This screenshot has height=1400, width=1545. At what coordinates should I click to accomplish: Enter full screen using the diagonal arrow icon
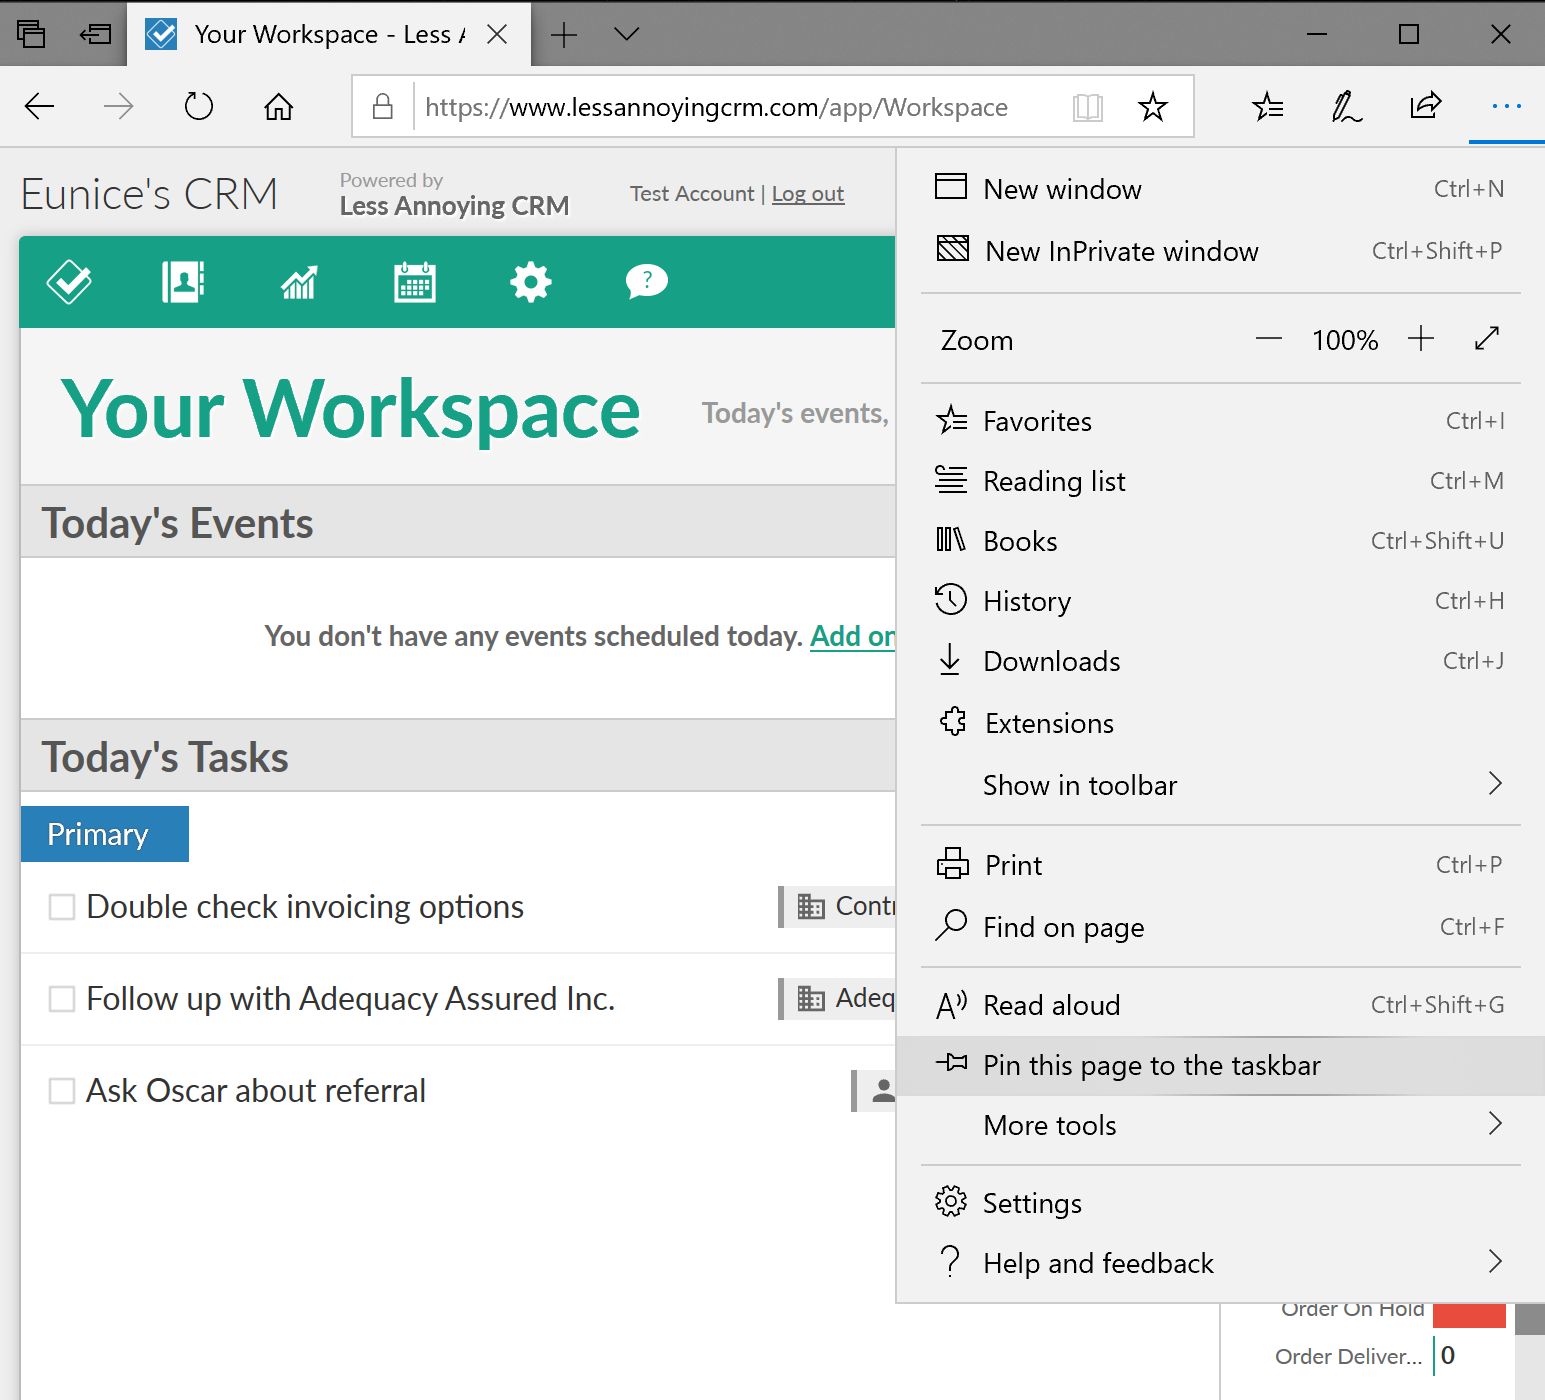coord(1487,339)
